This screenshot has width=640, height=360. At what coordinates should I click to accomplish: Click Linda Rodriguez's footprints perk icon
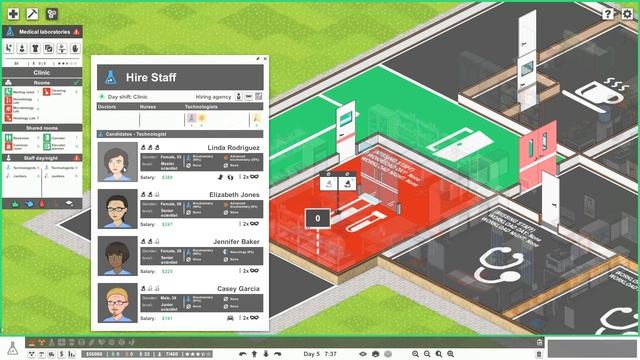pyautogui.click(x=230, y=177)
